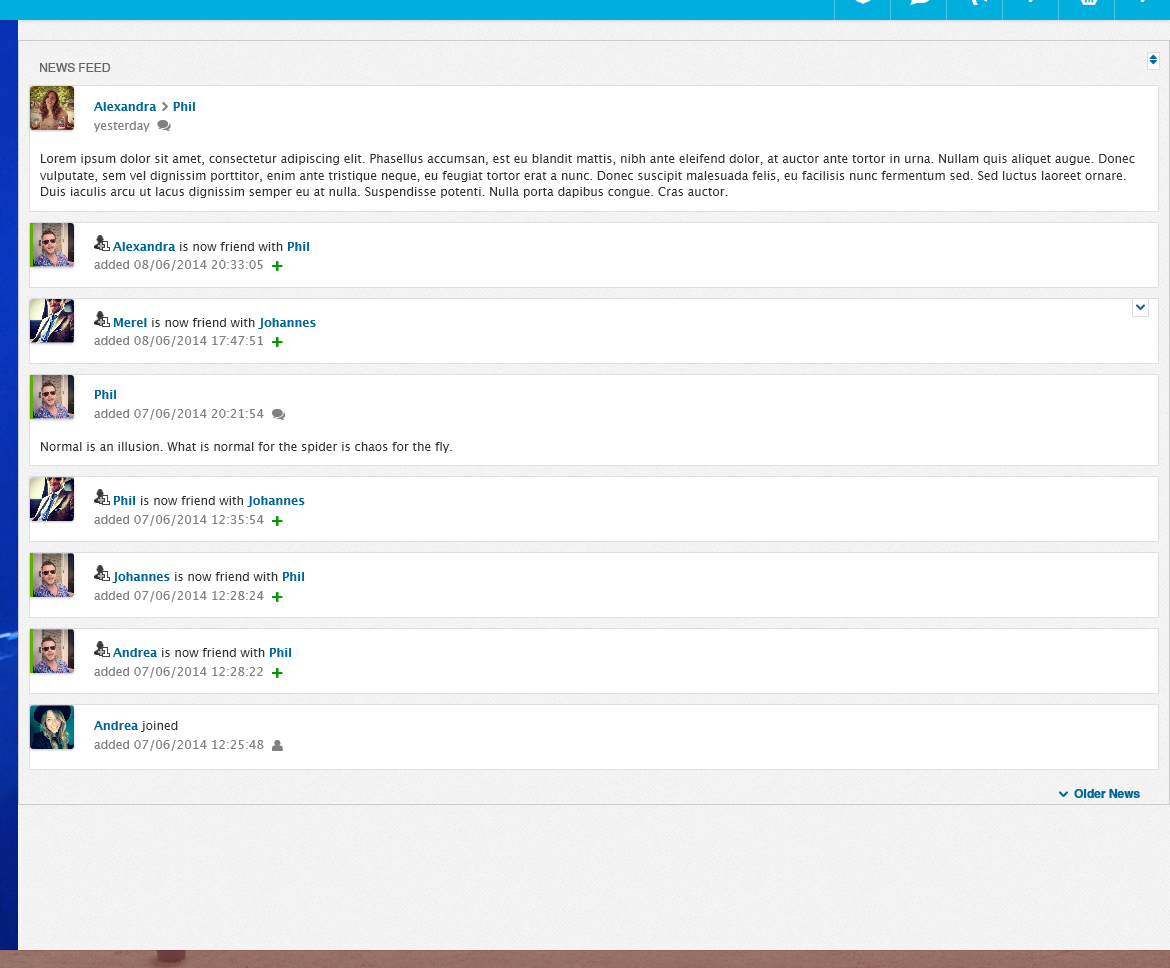The height and width of the screenshot is (968, 1170).
Task: Click avatar beside 'Alexandra is now friend with Phil'
Action: (52, 245)
